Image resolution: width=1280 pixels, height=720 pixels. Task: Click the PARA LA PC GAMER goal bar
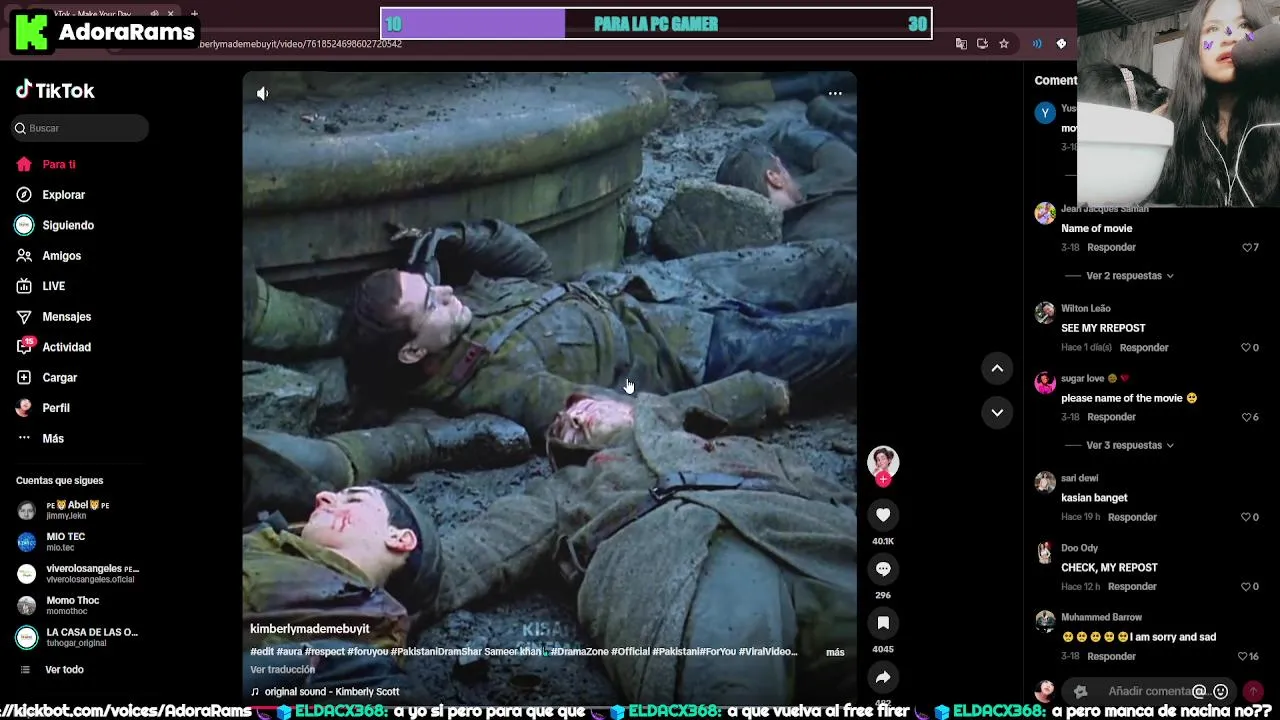click(656, 24)
